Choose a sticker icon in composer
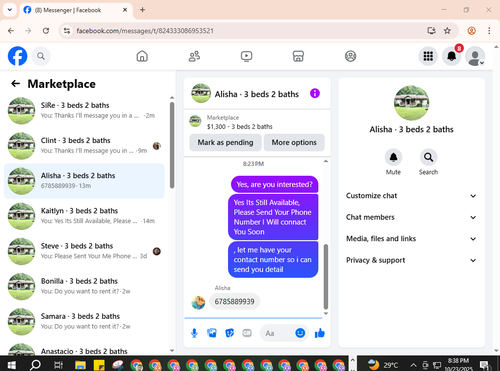Image resolution: width=500 pixels, height=371 pixels. pos(229,333)
